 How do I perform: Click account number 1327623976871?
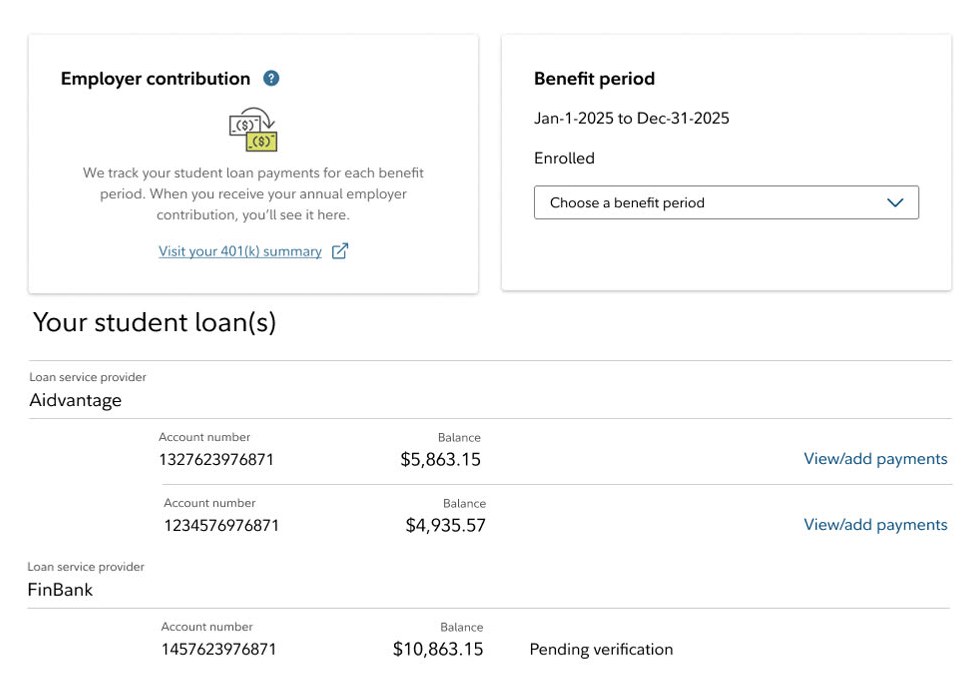point(216,459)
